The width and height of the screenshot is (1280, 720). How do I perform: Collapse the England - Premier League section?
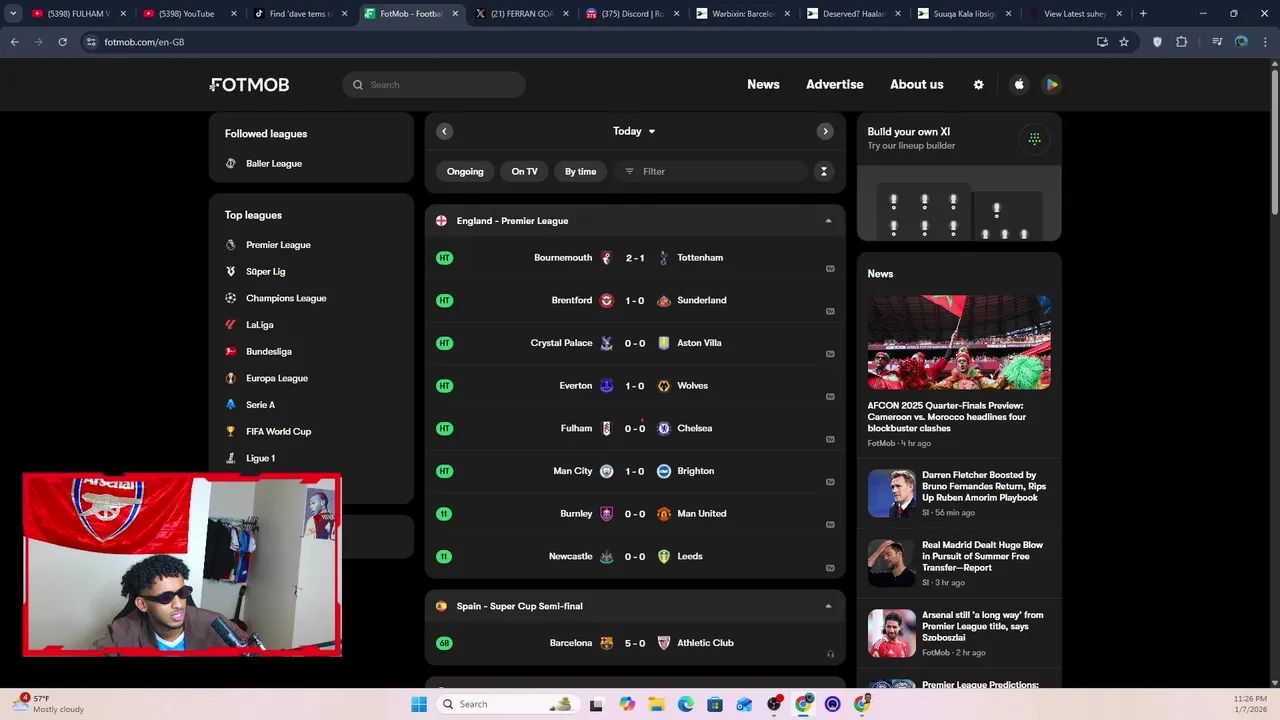click(828, 221)
